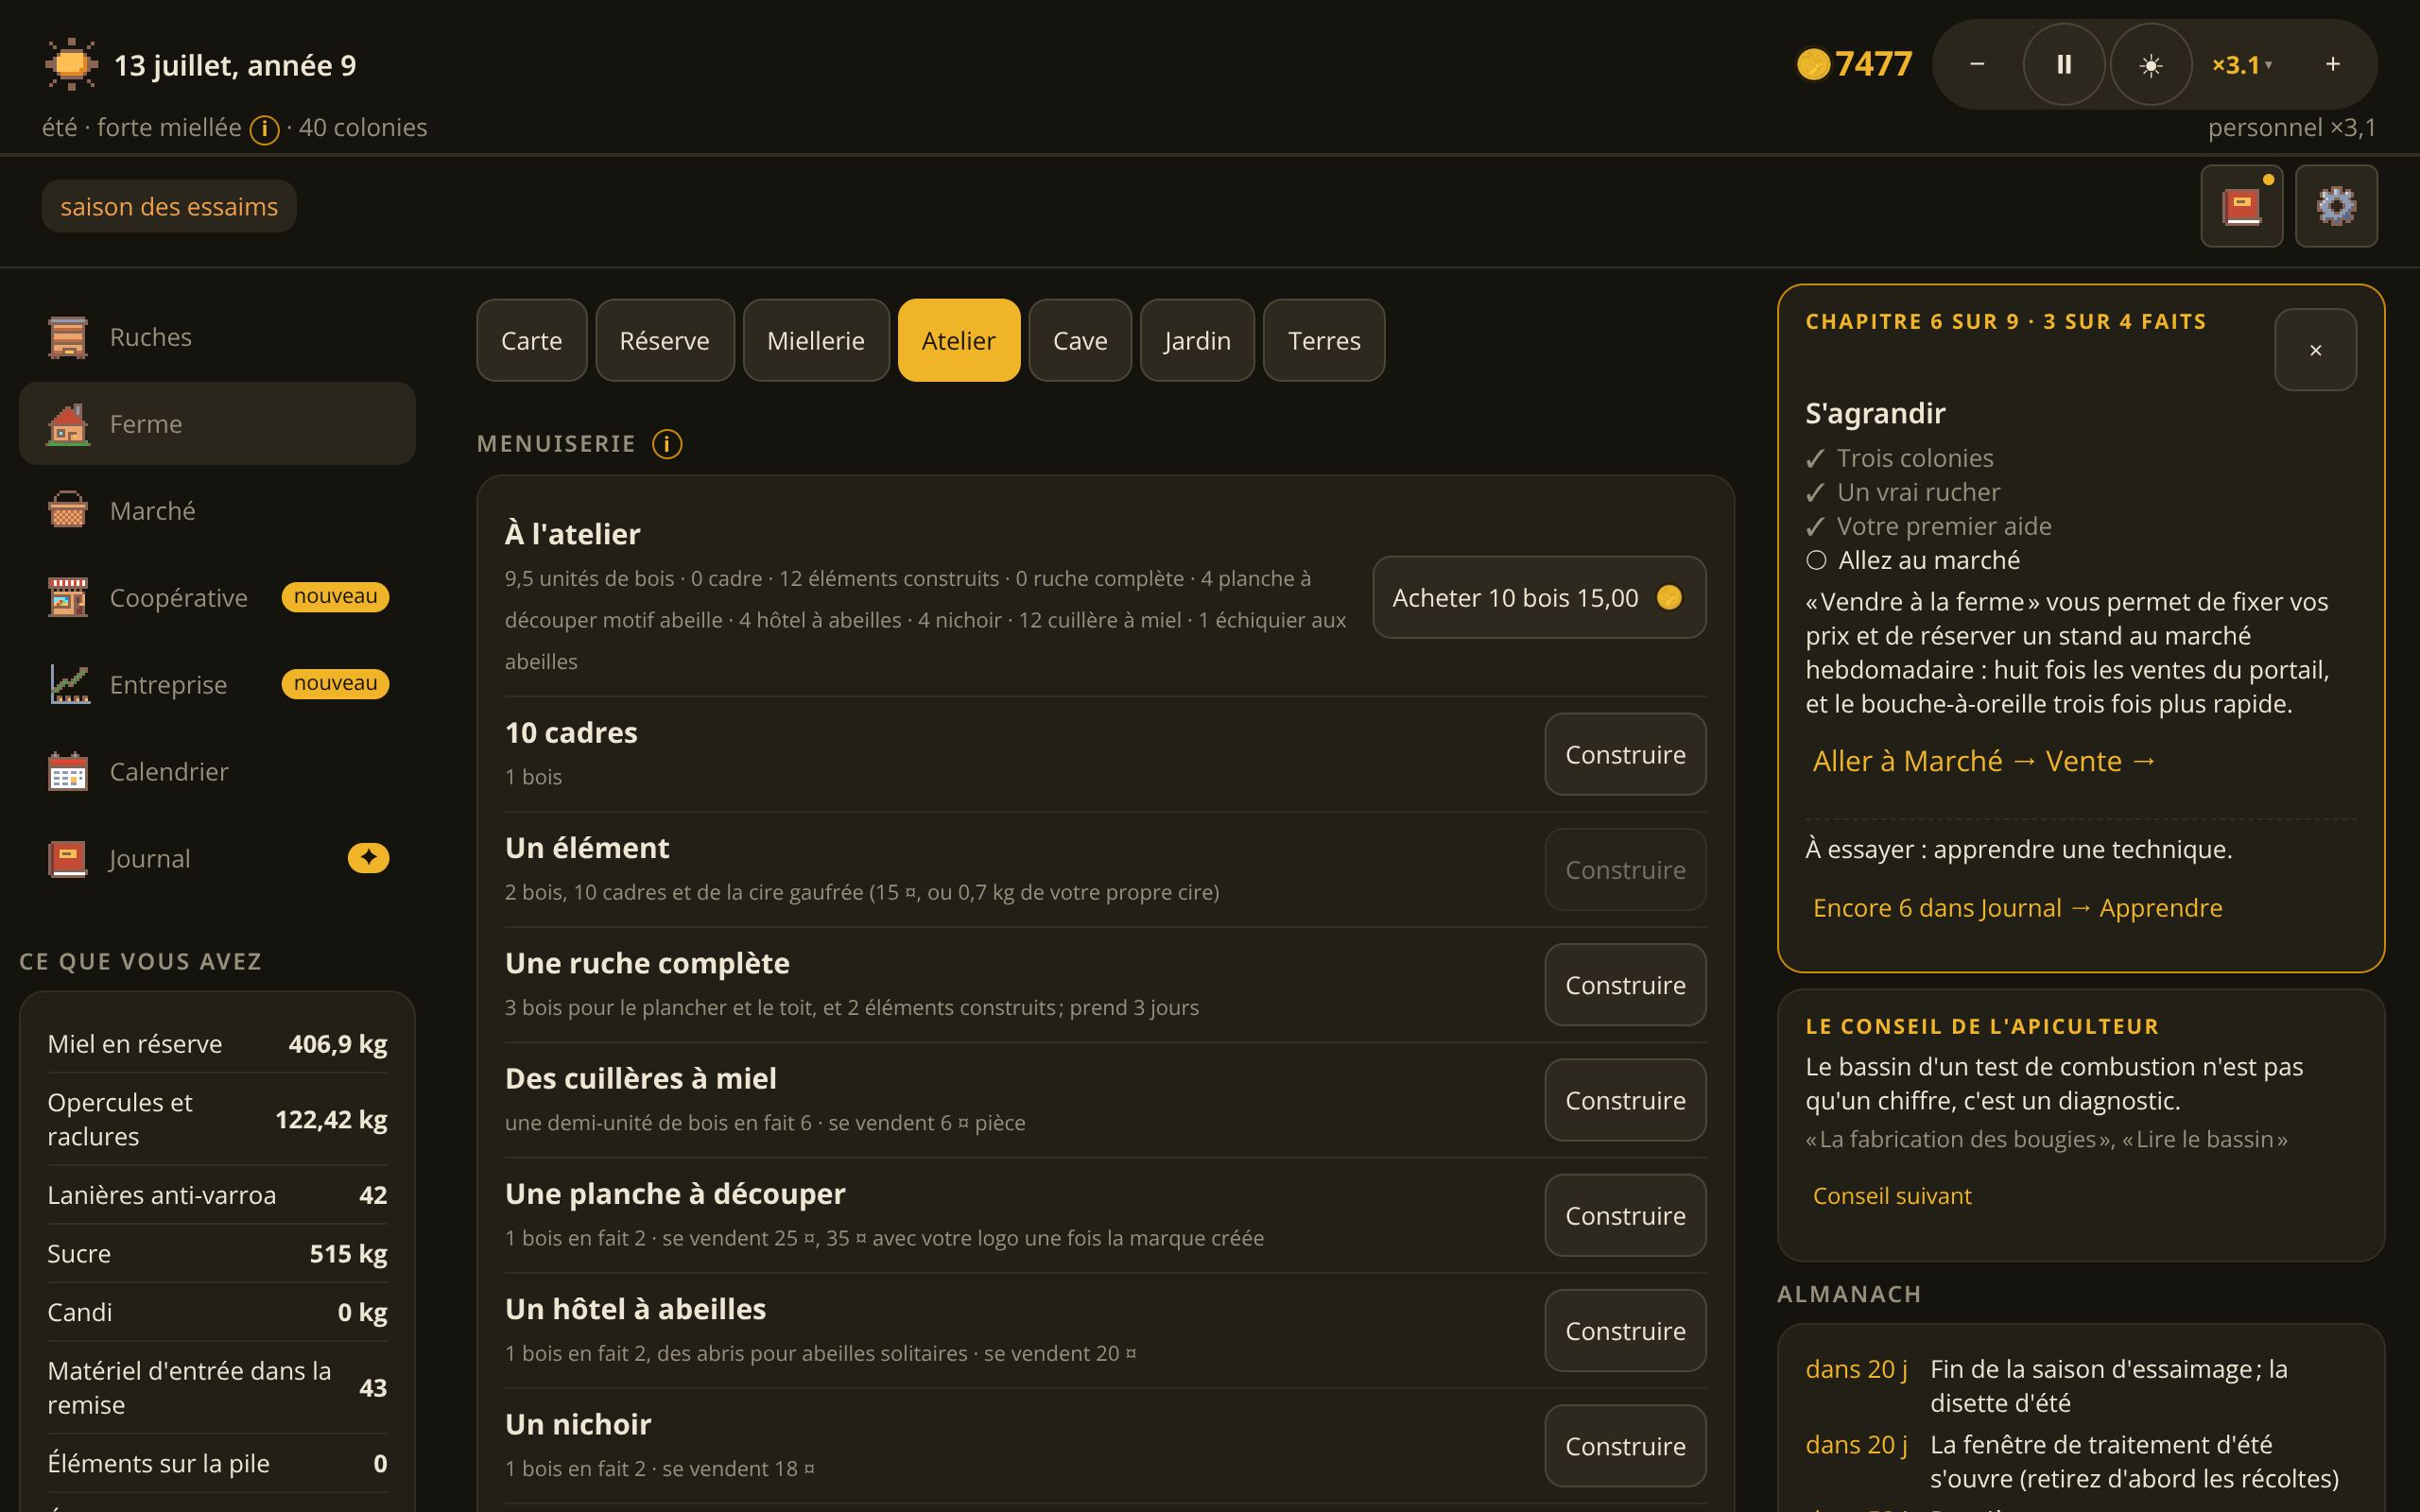Open Encore 6 dans Journal → Apprendre link
Image resolution: width=2420 pixels, height=1512 pixels.
[2017, 908]
